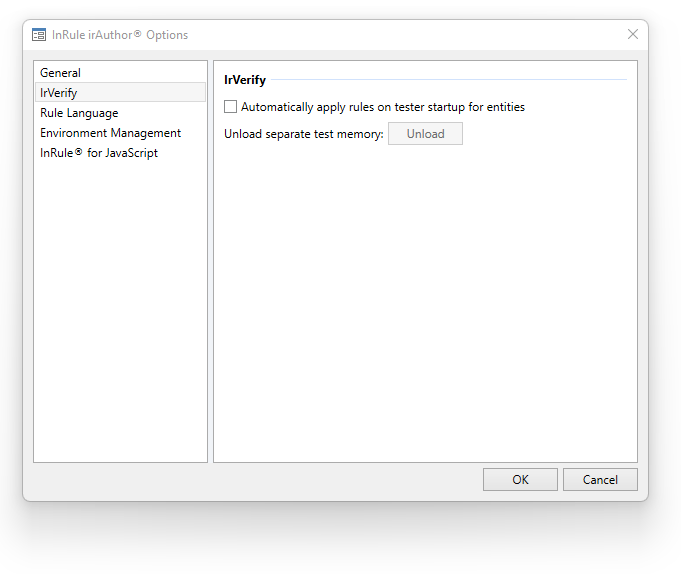Click the empty footer area left of OK
681x574 pixels.
click(250, 480)
